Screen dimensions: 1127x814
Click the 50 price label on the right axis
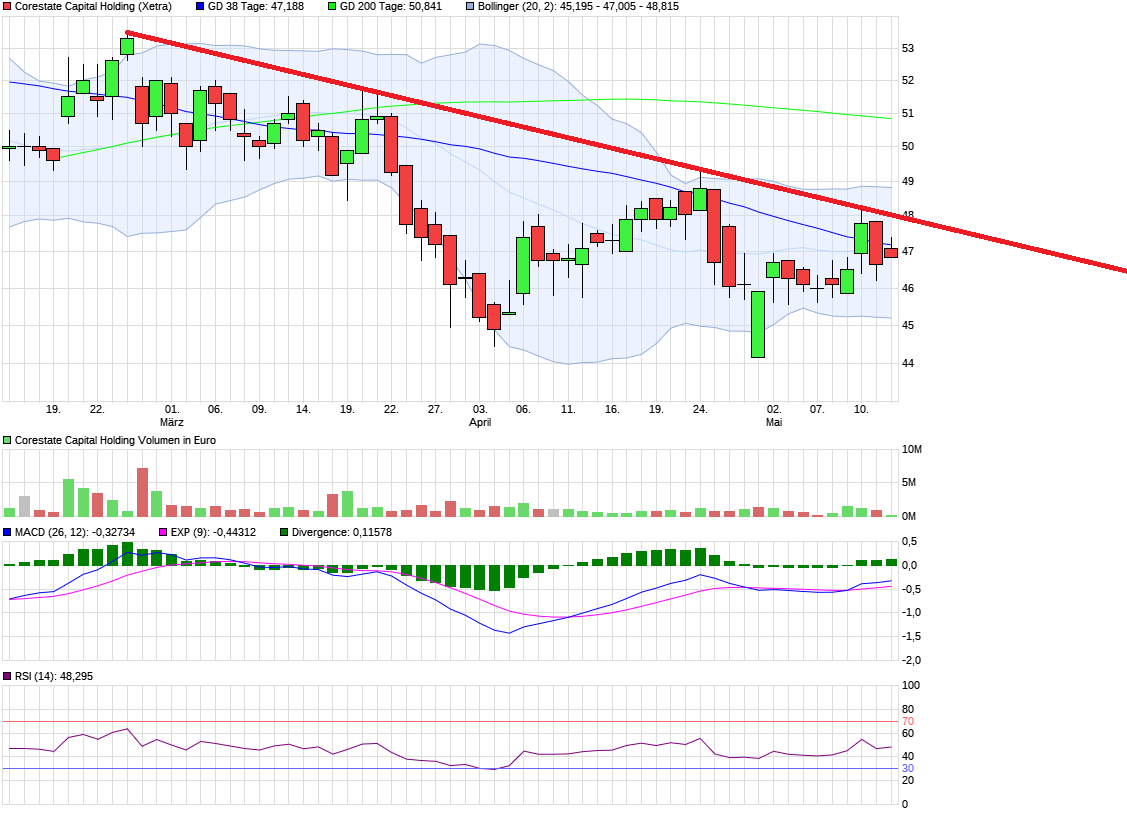[909, 145]
